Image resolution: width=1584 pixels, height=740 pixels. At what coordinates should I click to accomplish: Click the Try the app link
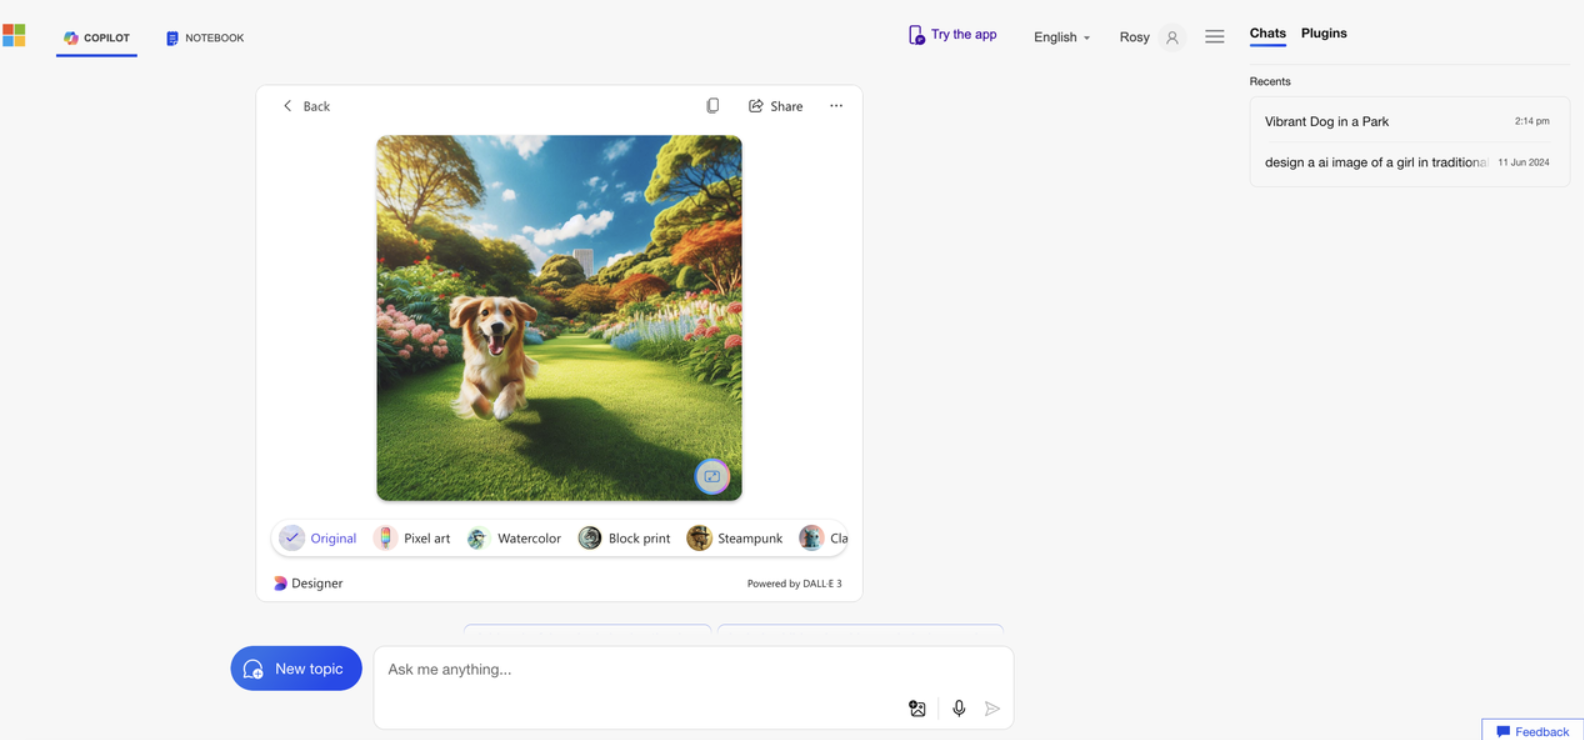click(952, 35)
